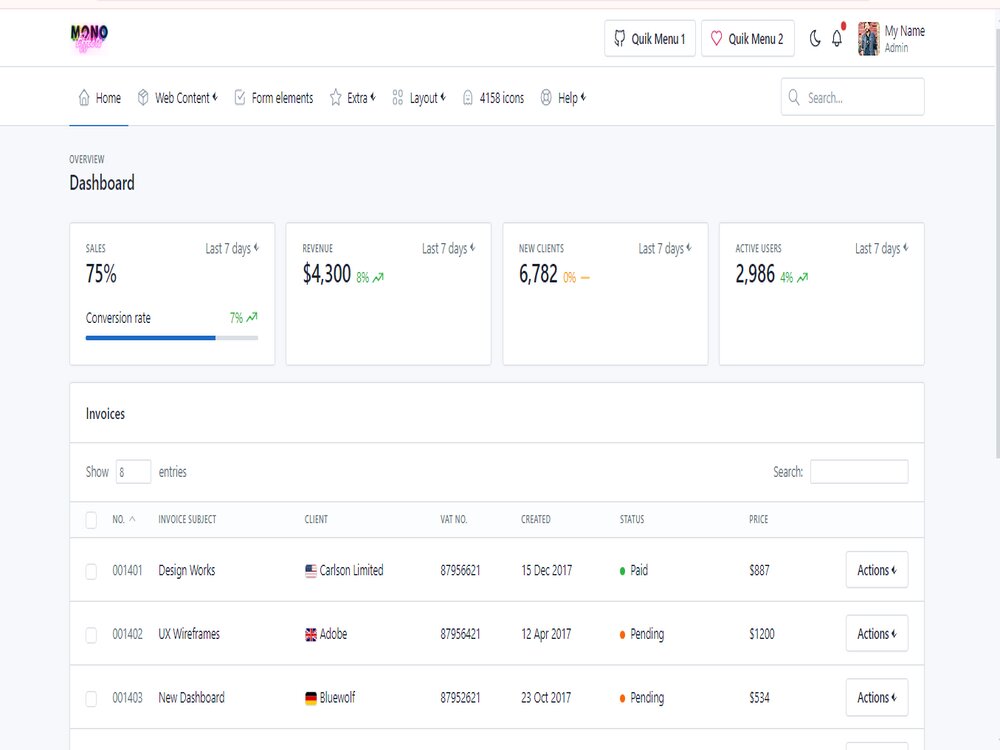This screenshot has height=750, width=1000.
Task: Click the Home house icon
Action: 84,98
